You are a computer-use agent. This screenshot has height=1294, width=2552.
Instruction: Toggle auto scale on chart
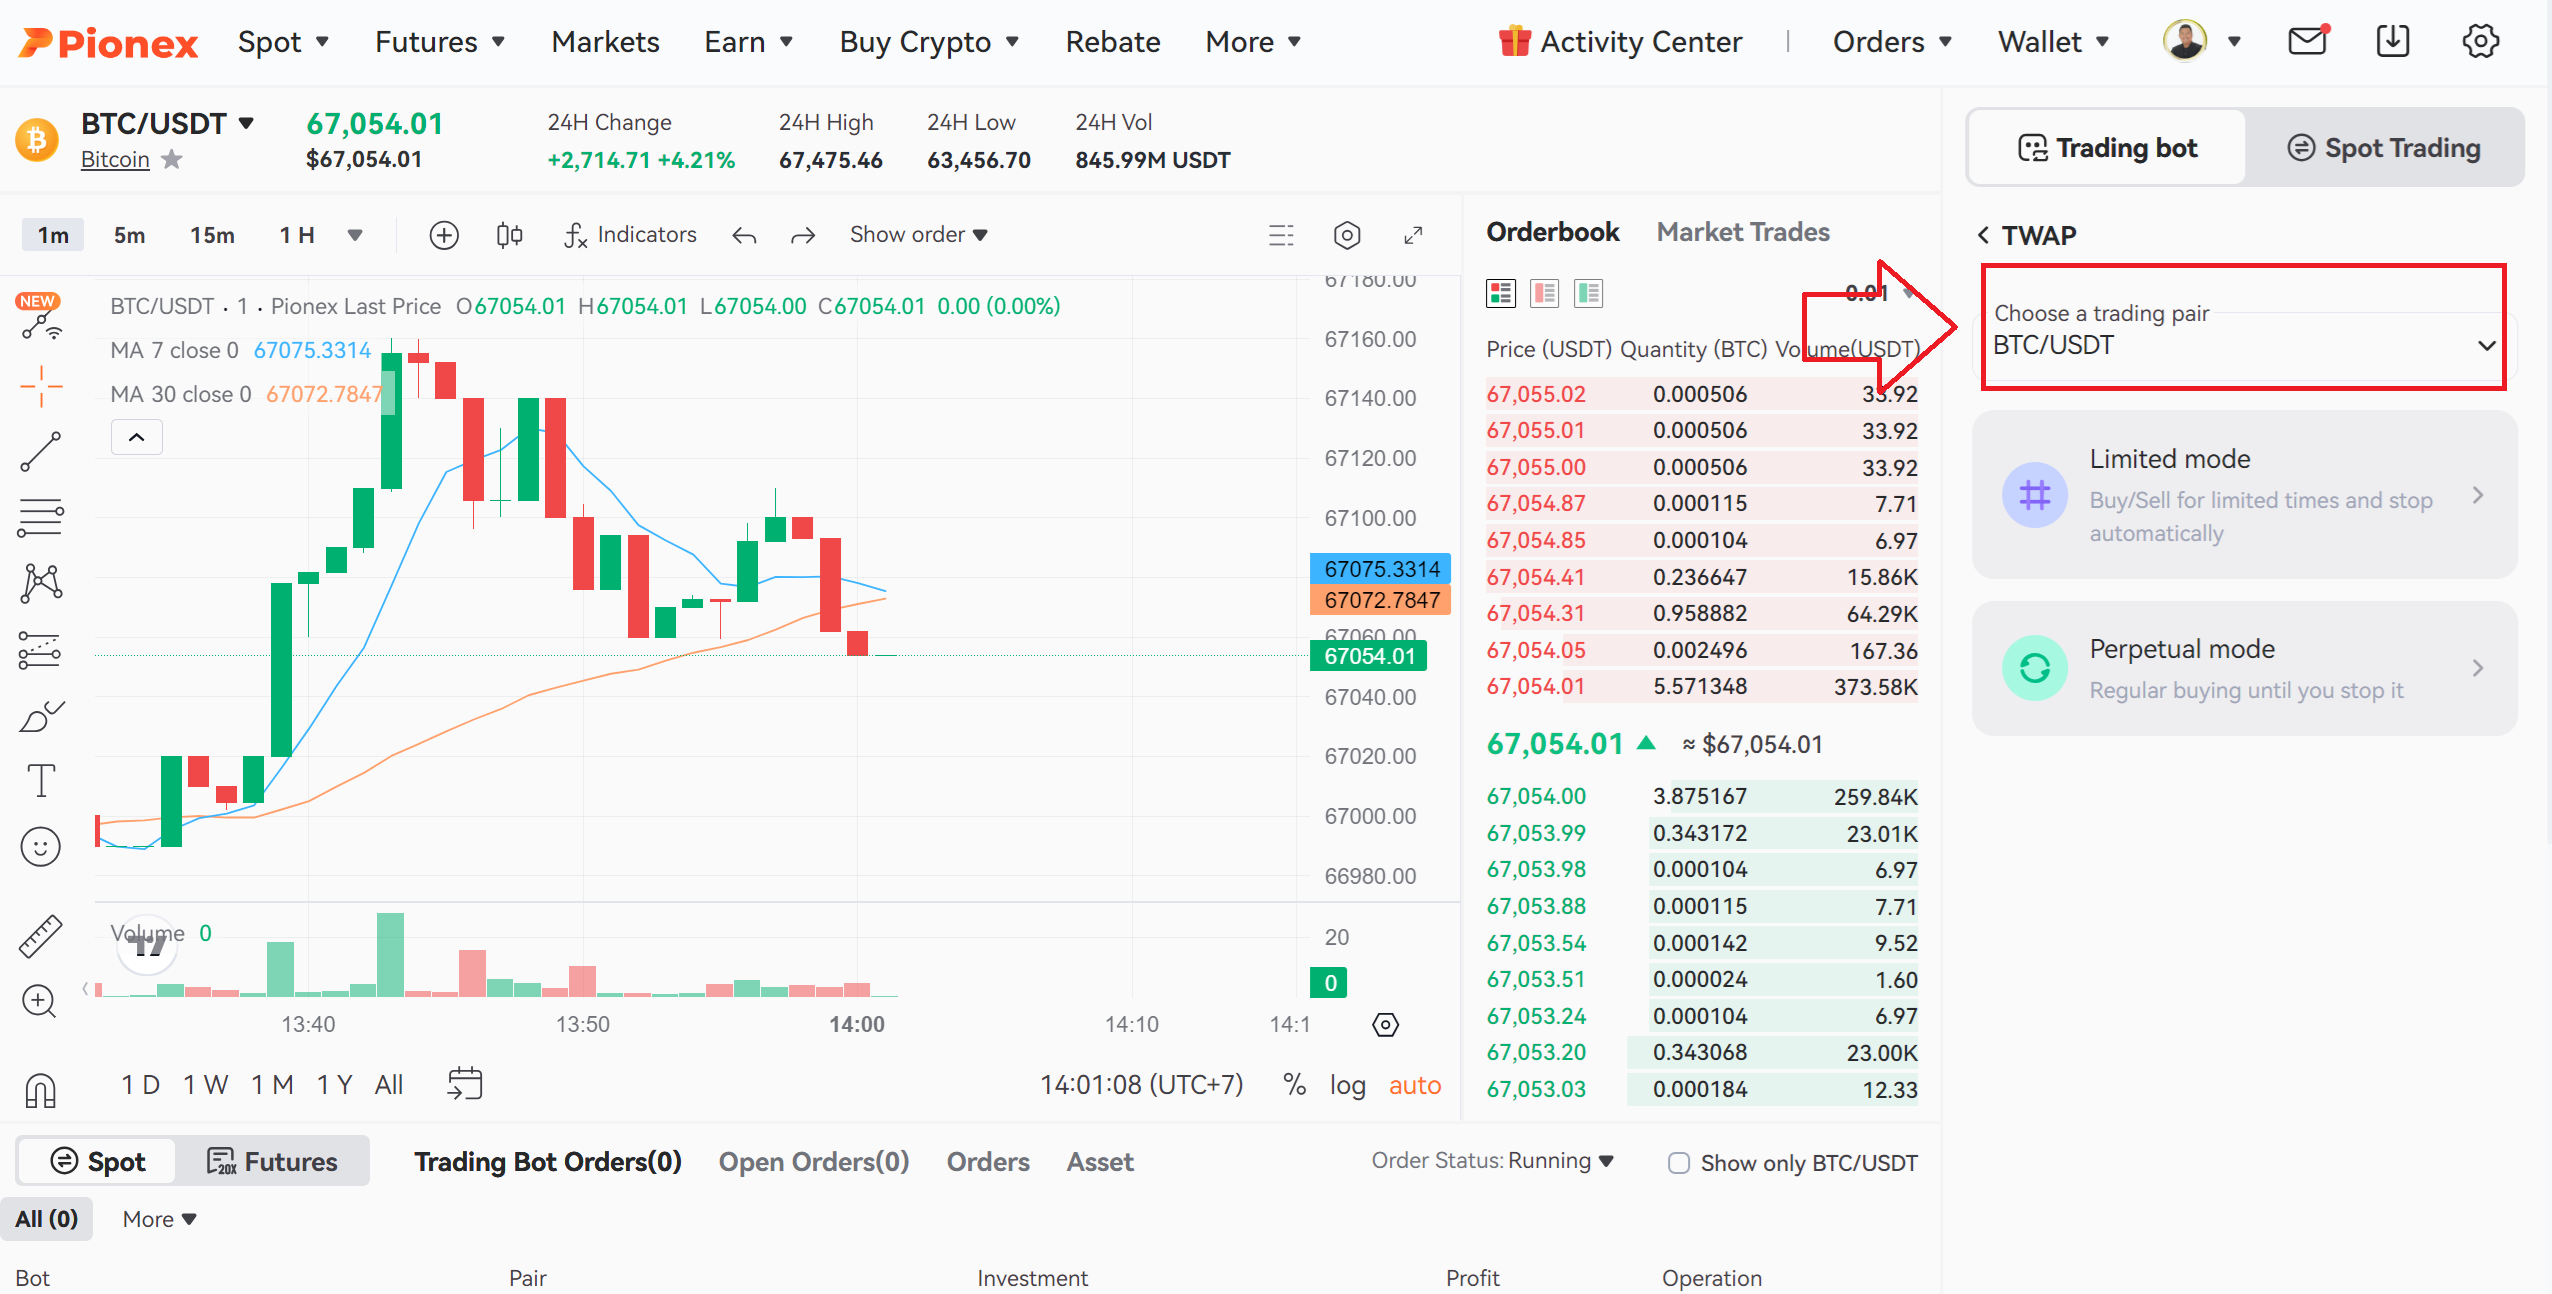coord(1415,1085)
